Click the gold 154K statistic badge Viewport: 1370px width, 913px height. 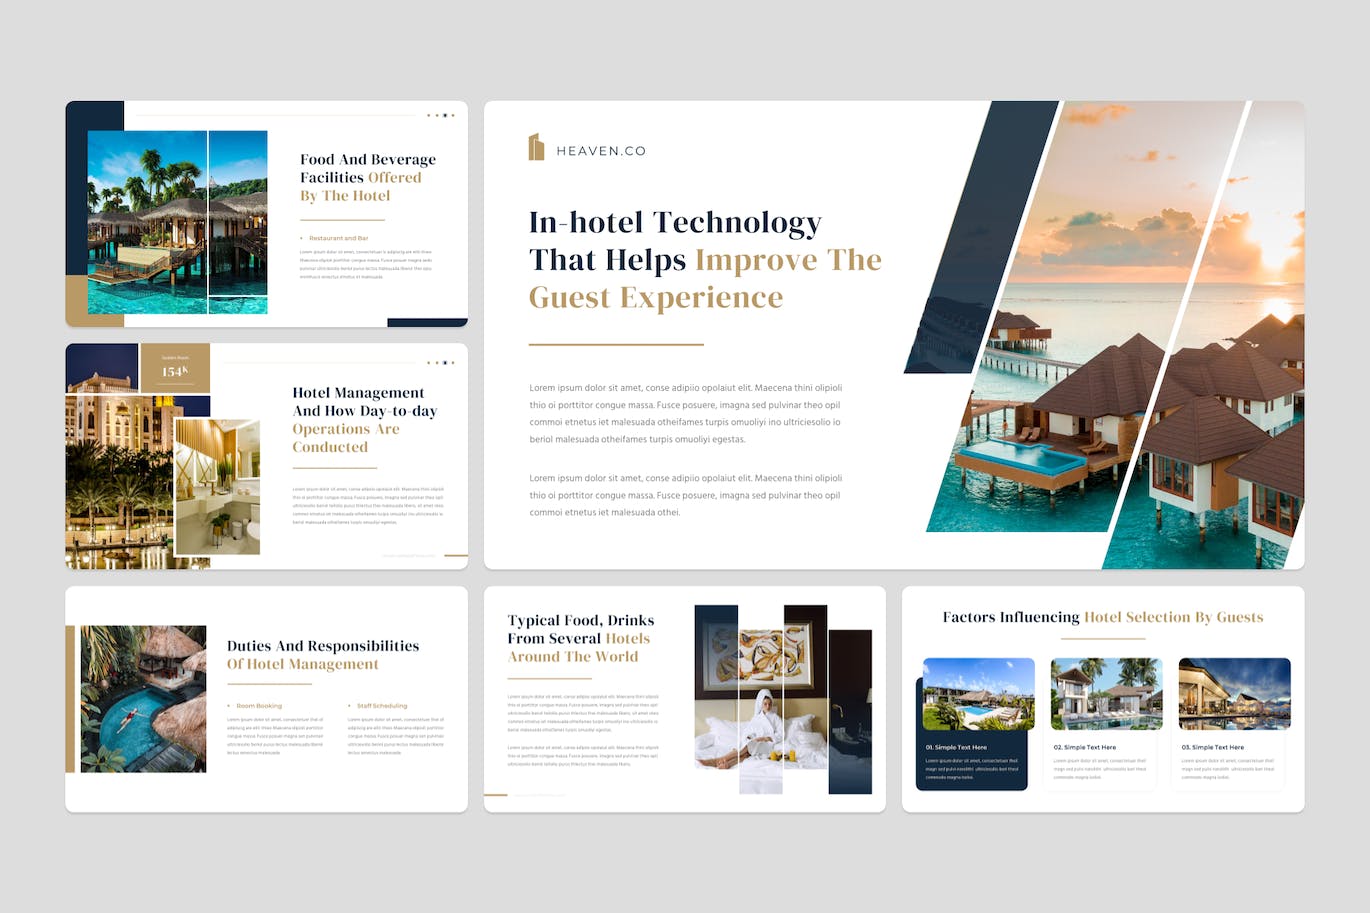pyautogui.click(x=175, y=368)
